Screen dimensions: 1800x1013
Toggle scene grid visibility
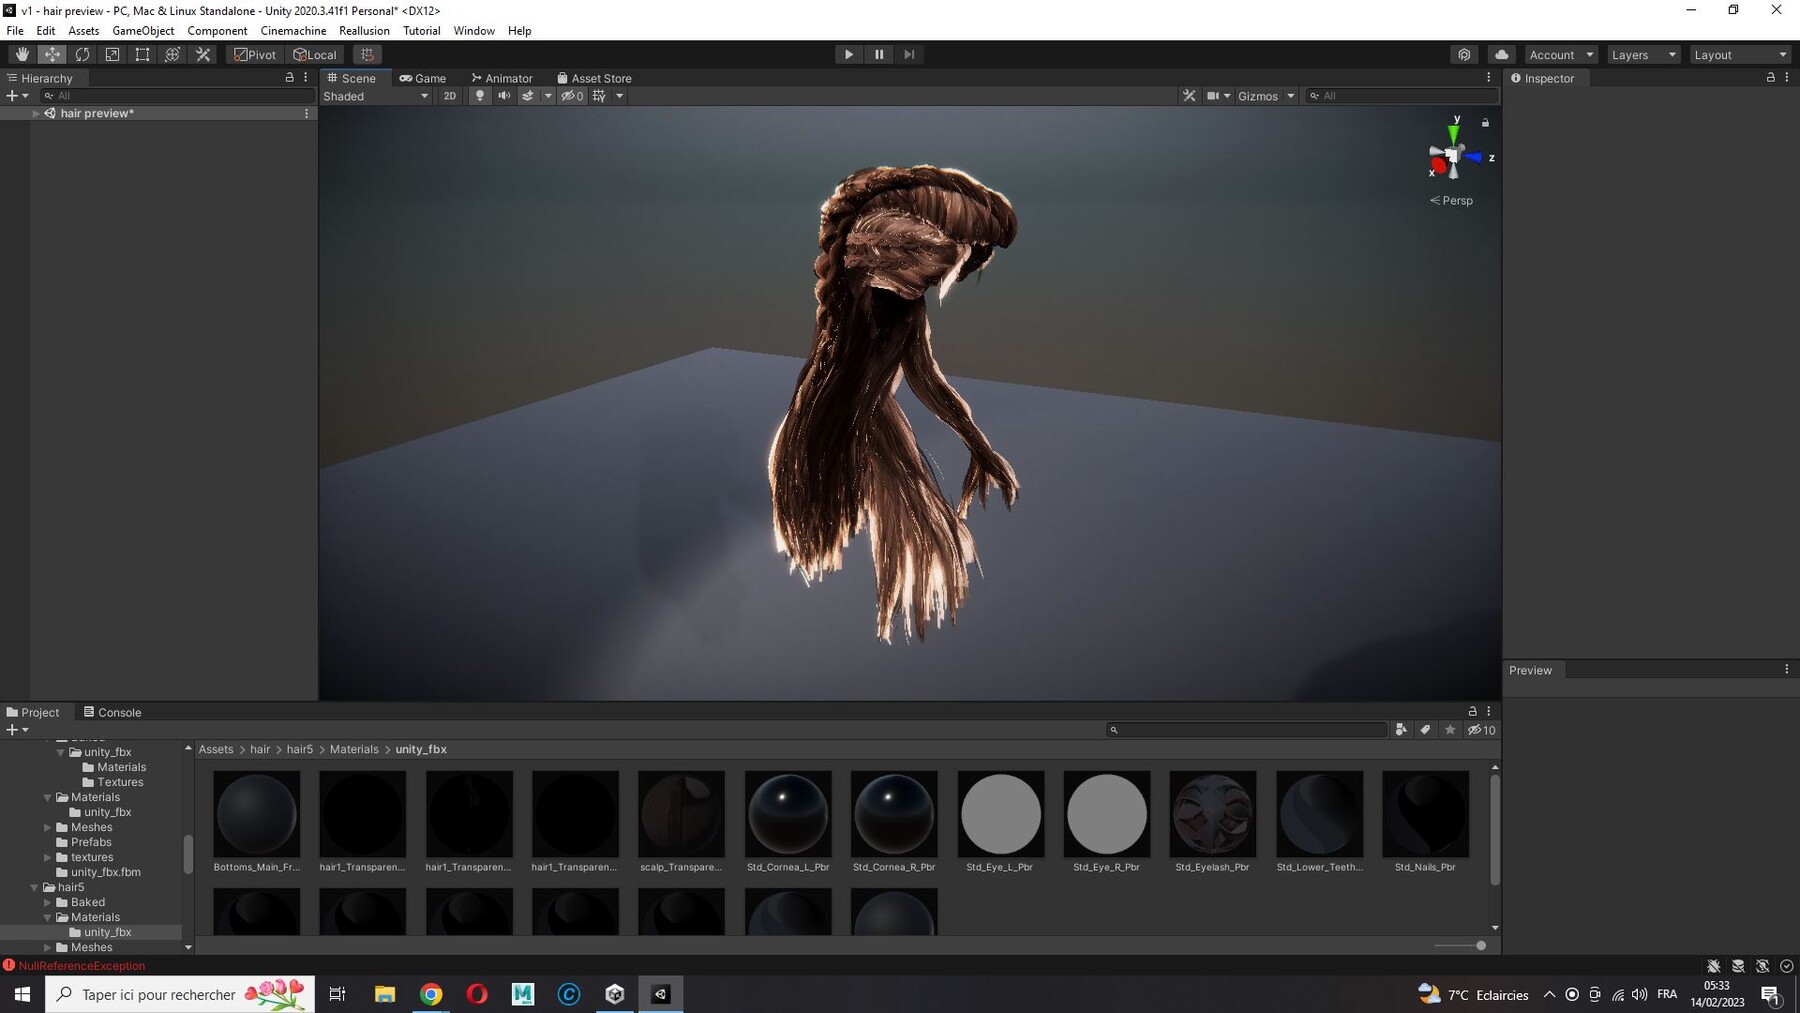pyautogui.click(x=599, y=96)
